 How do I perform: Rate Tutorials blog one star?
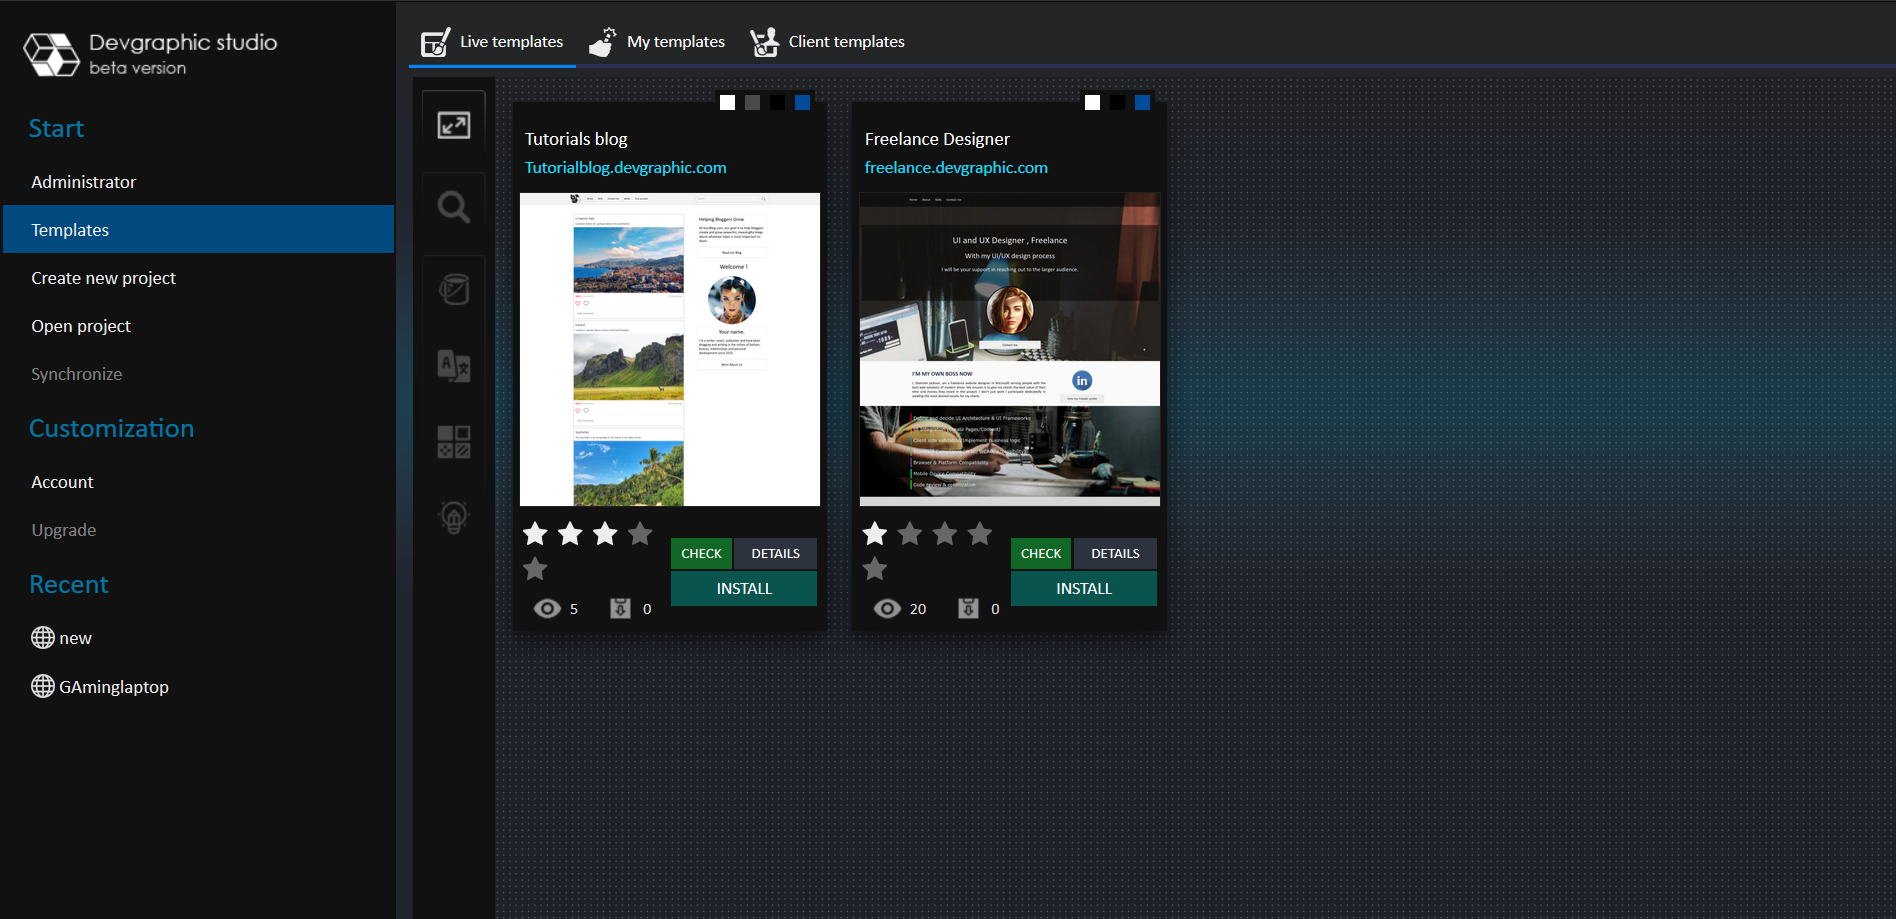coord(535,534)
